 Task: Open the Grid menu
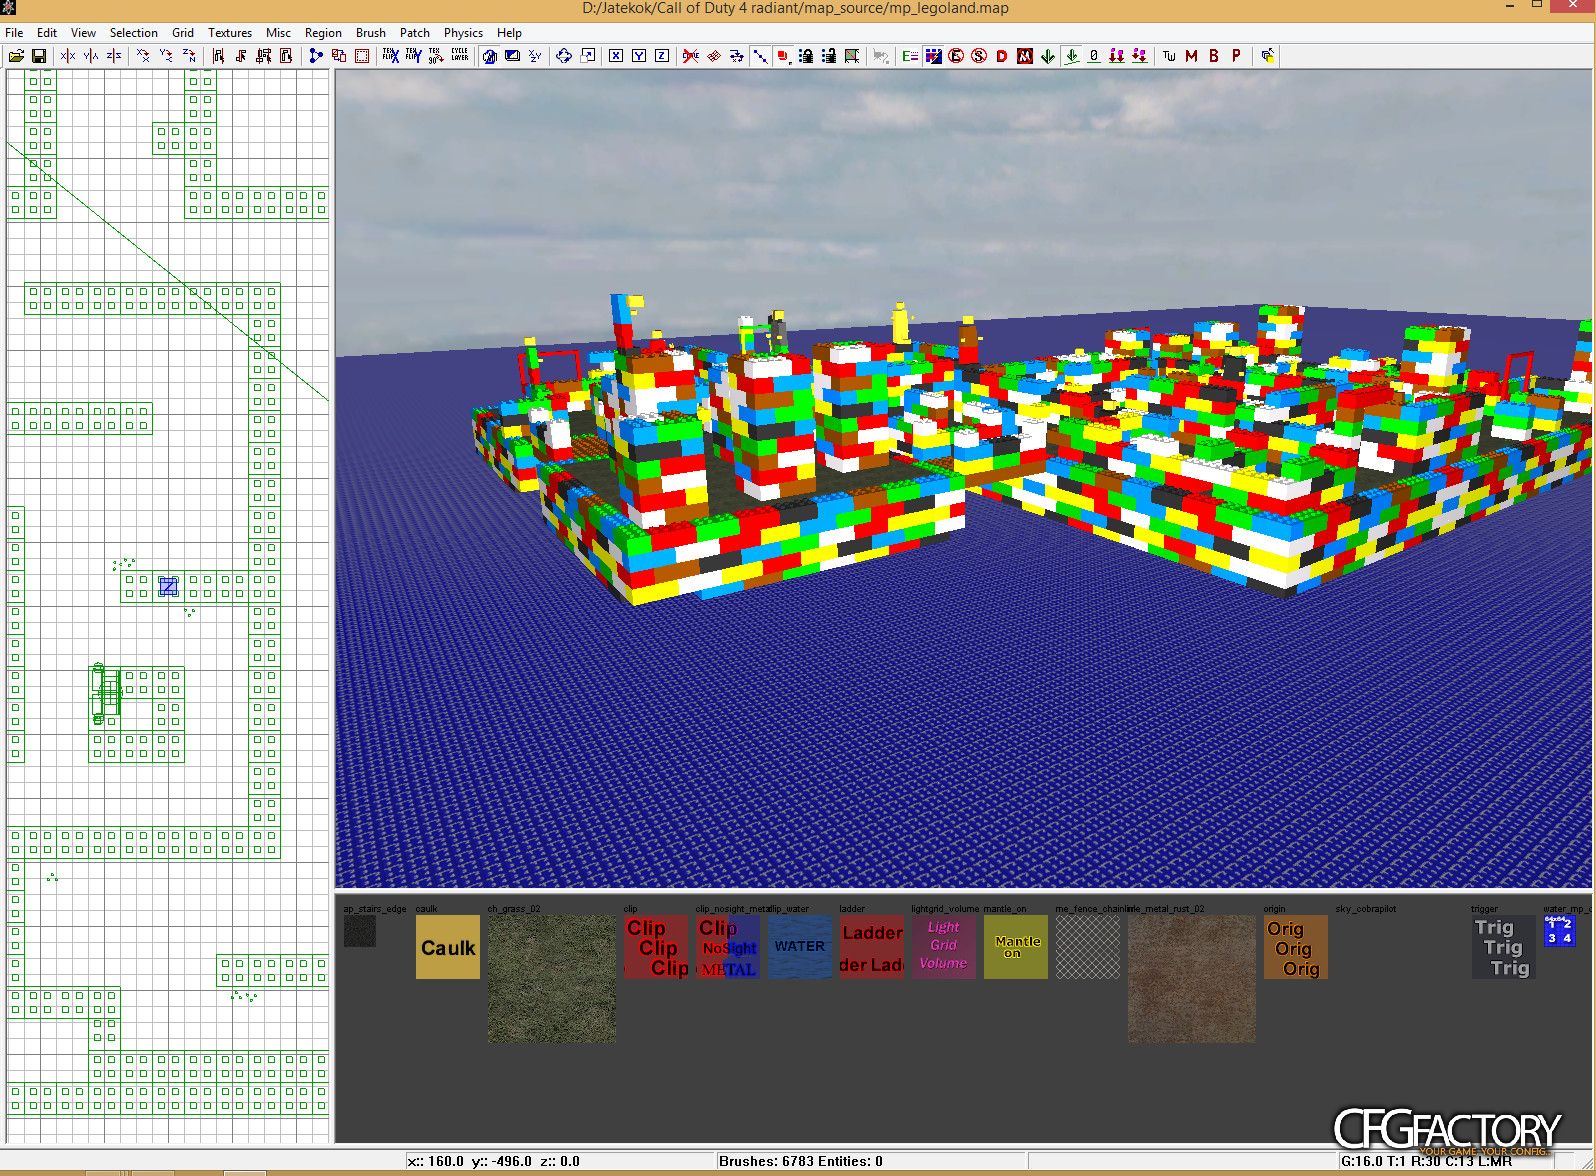pyautogui.click(x=183, y=32)
